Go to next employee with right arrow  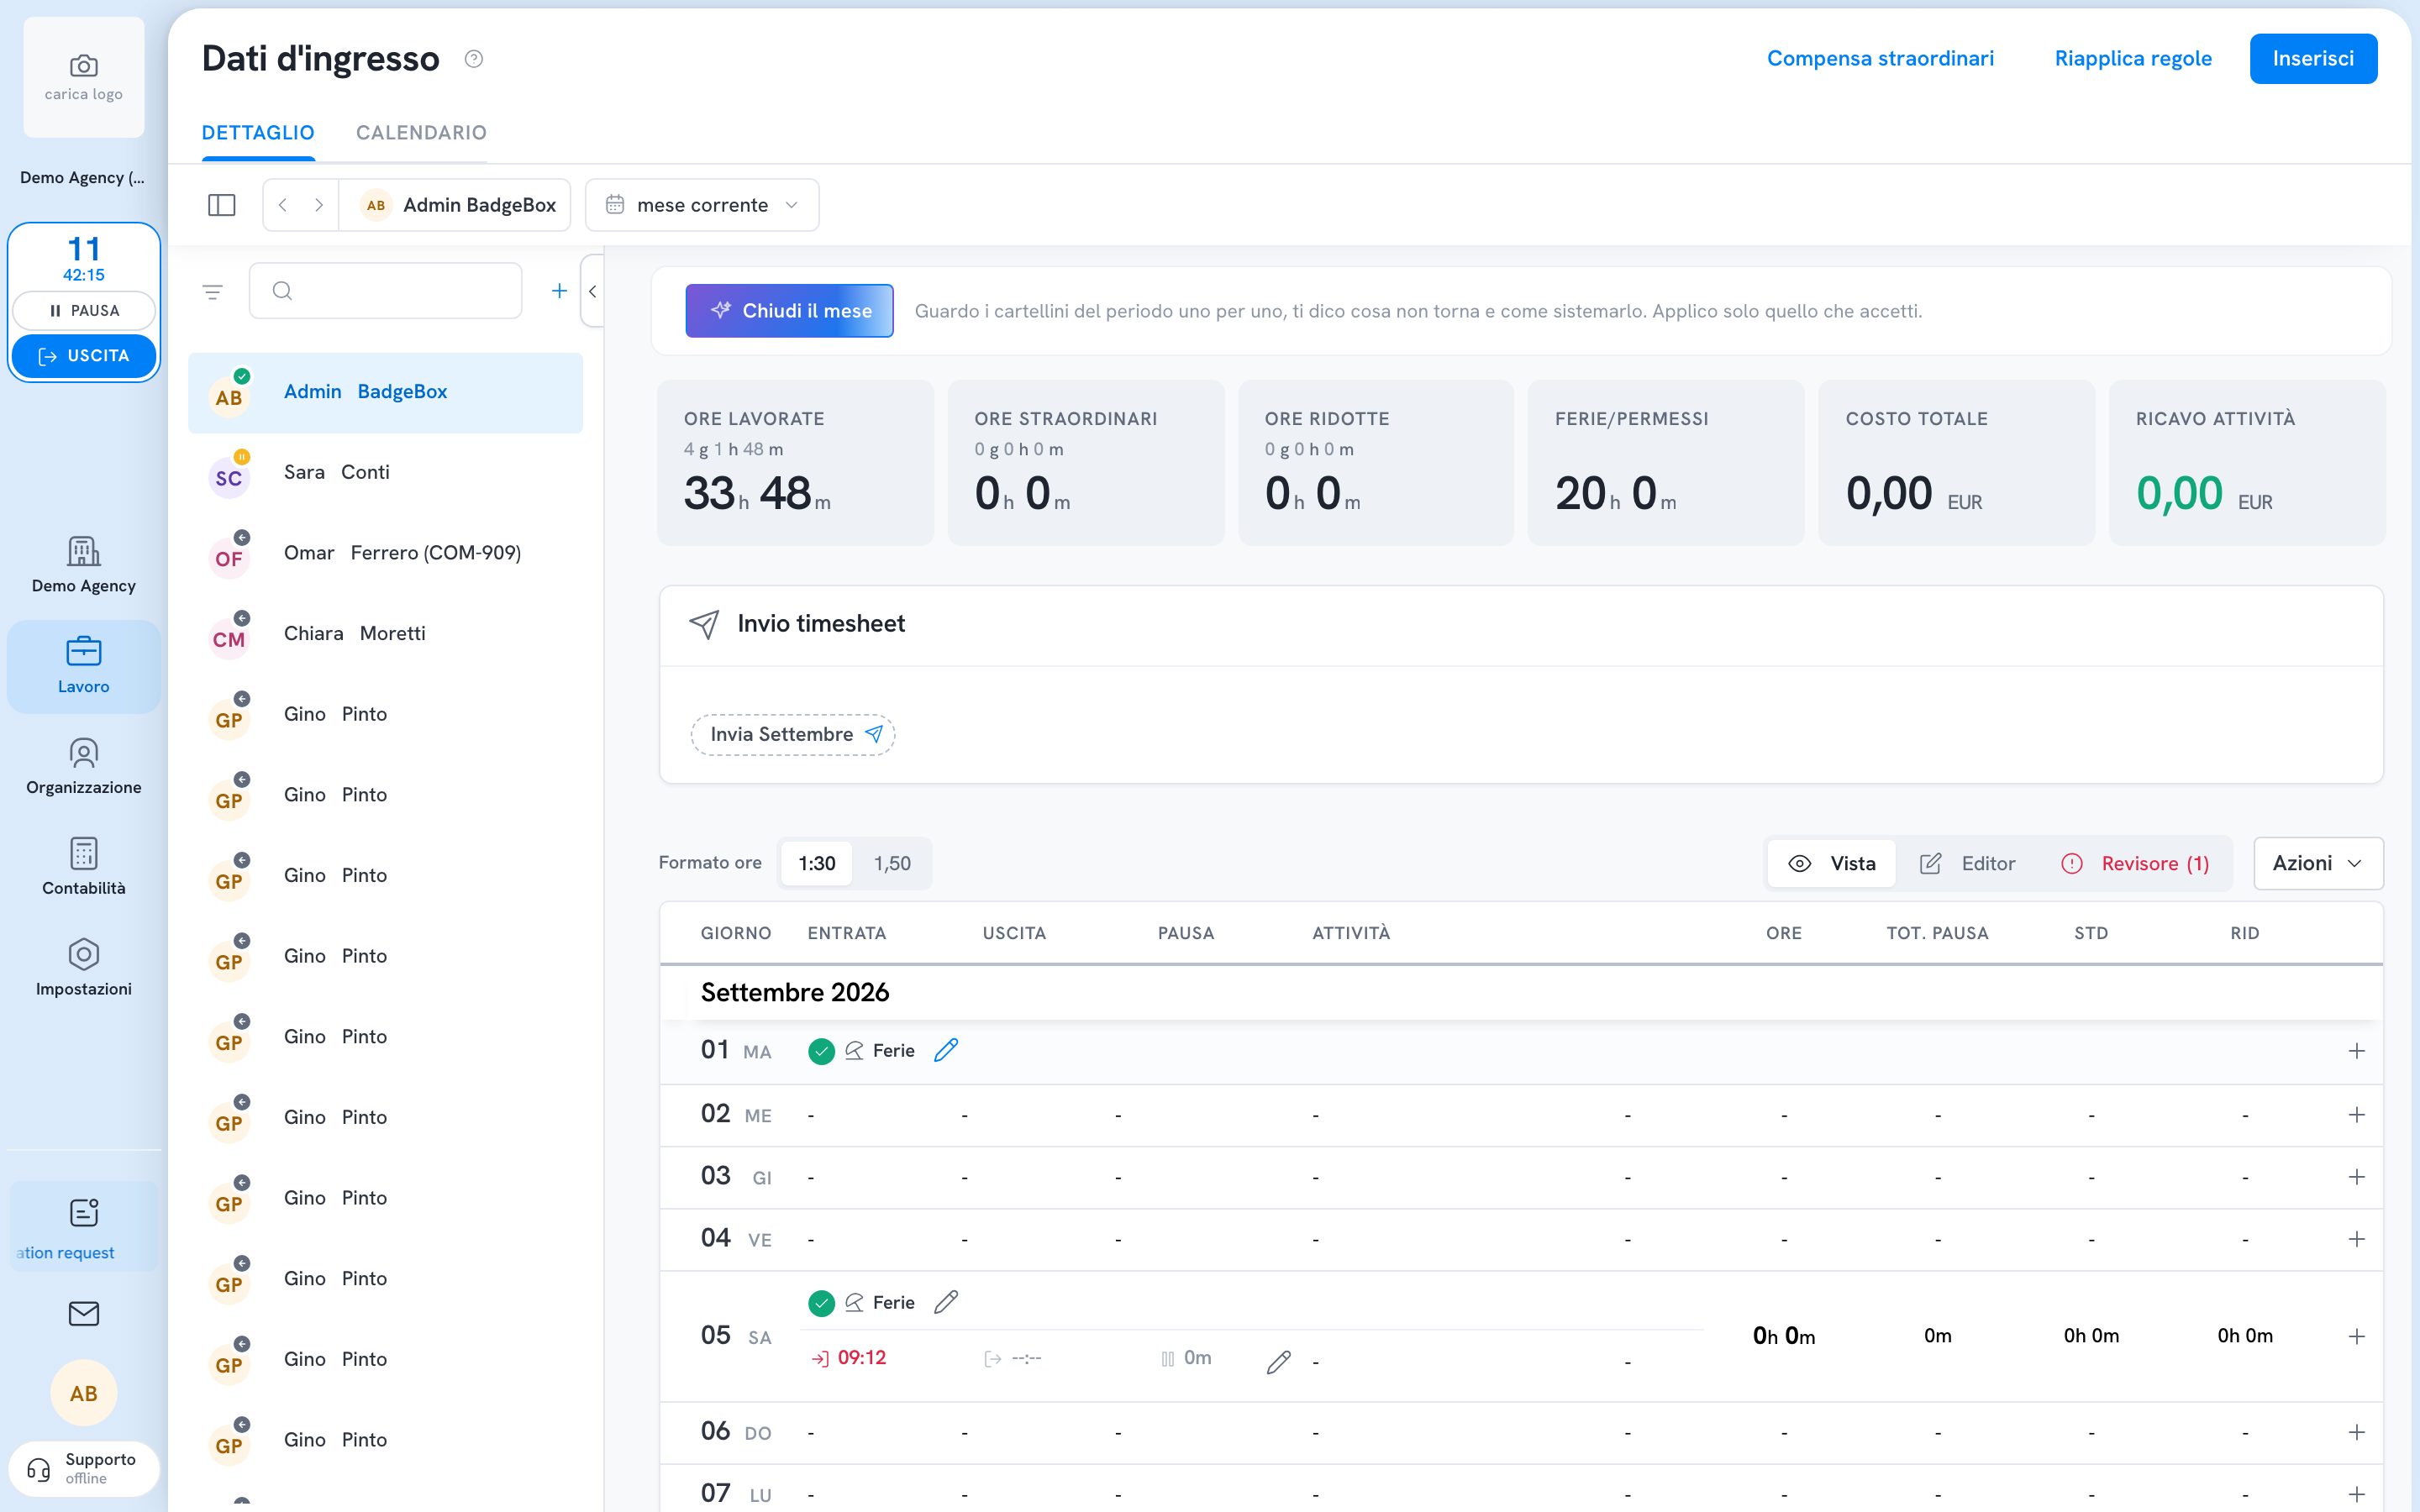(x=319, y=205)
